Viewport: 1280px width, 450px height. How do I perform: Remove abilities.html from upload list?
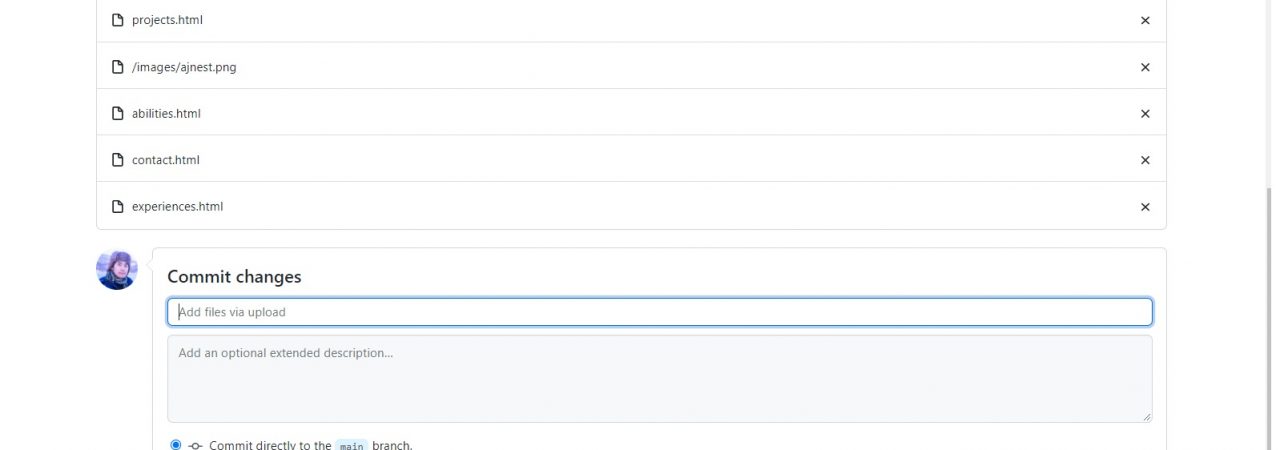click(x=1145, y=114)
